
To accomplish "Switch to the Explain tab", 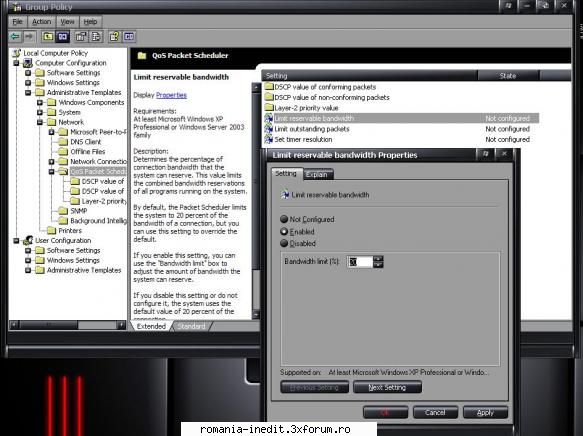I will pyautogui.click(x=317, y=174).
